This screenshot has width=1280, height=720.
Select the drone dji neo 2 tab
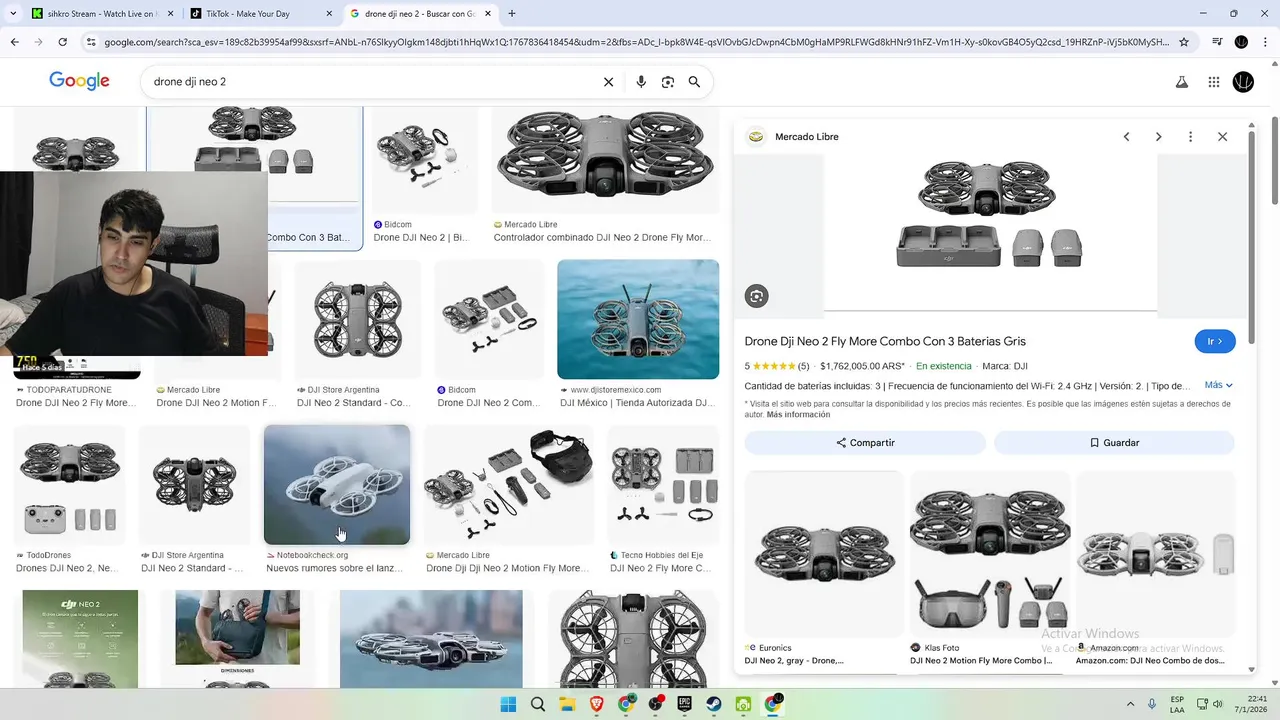(x=420, y=14)
